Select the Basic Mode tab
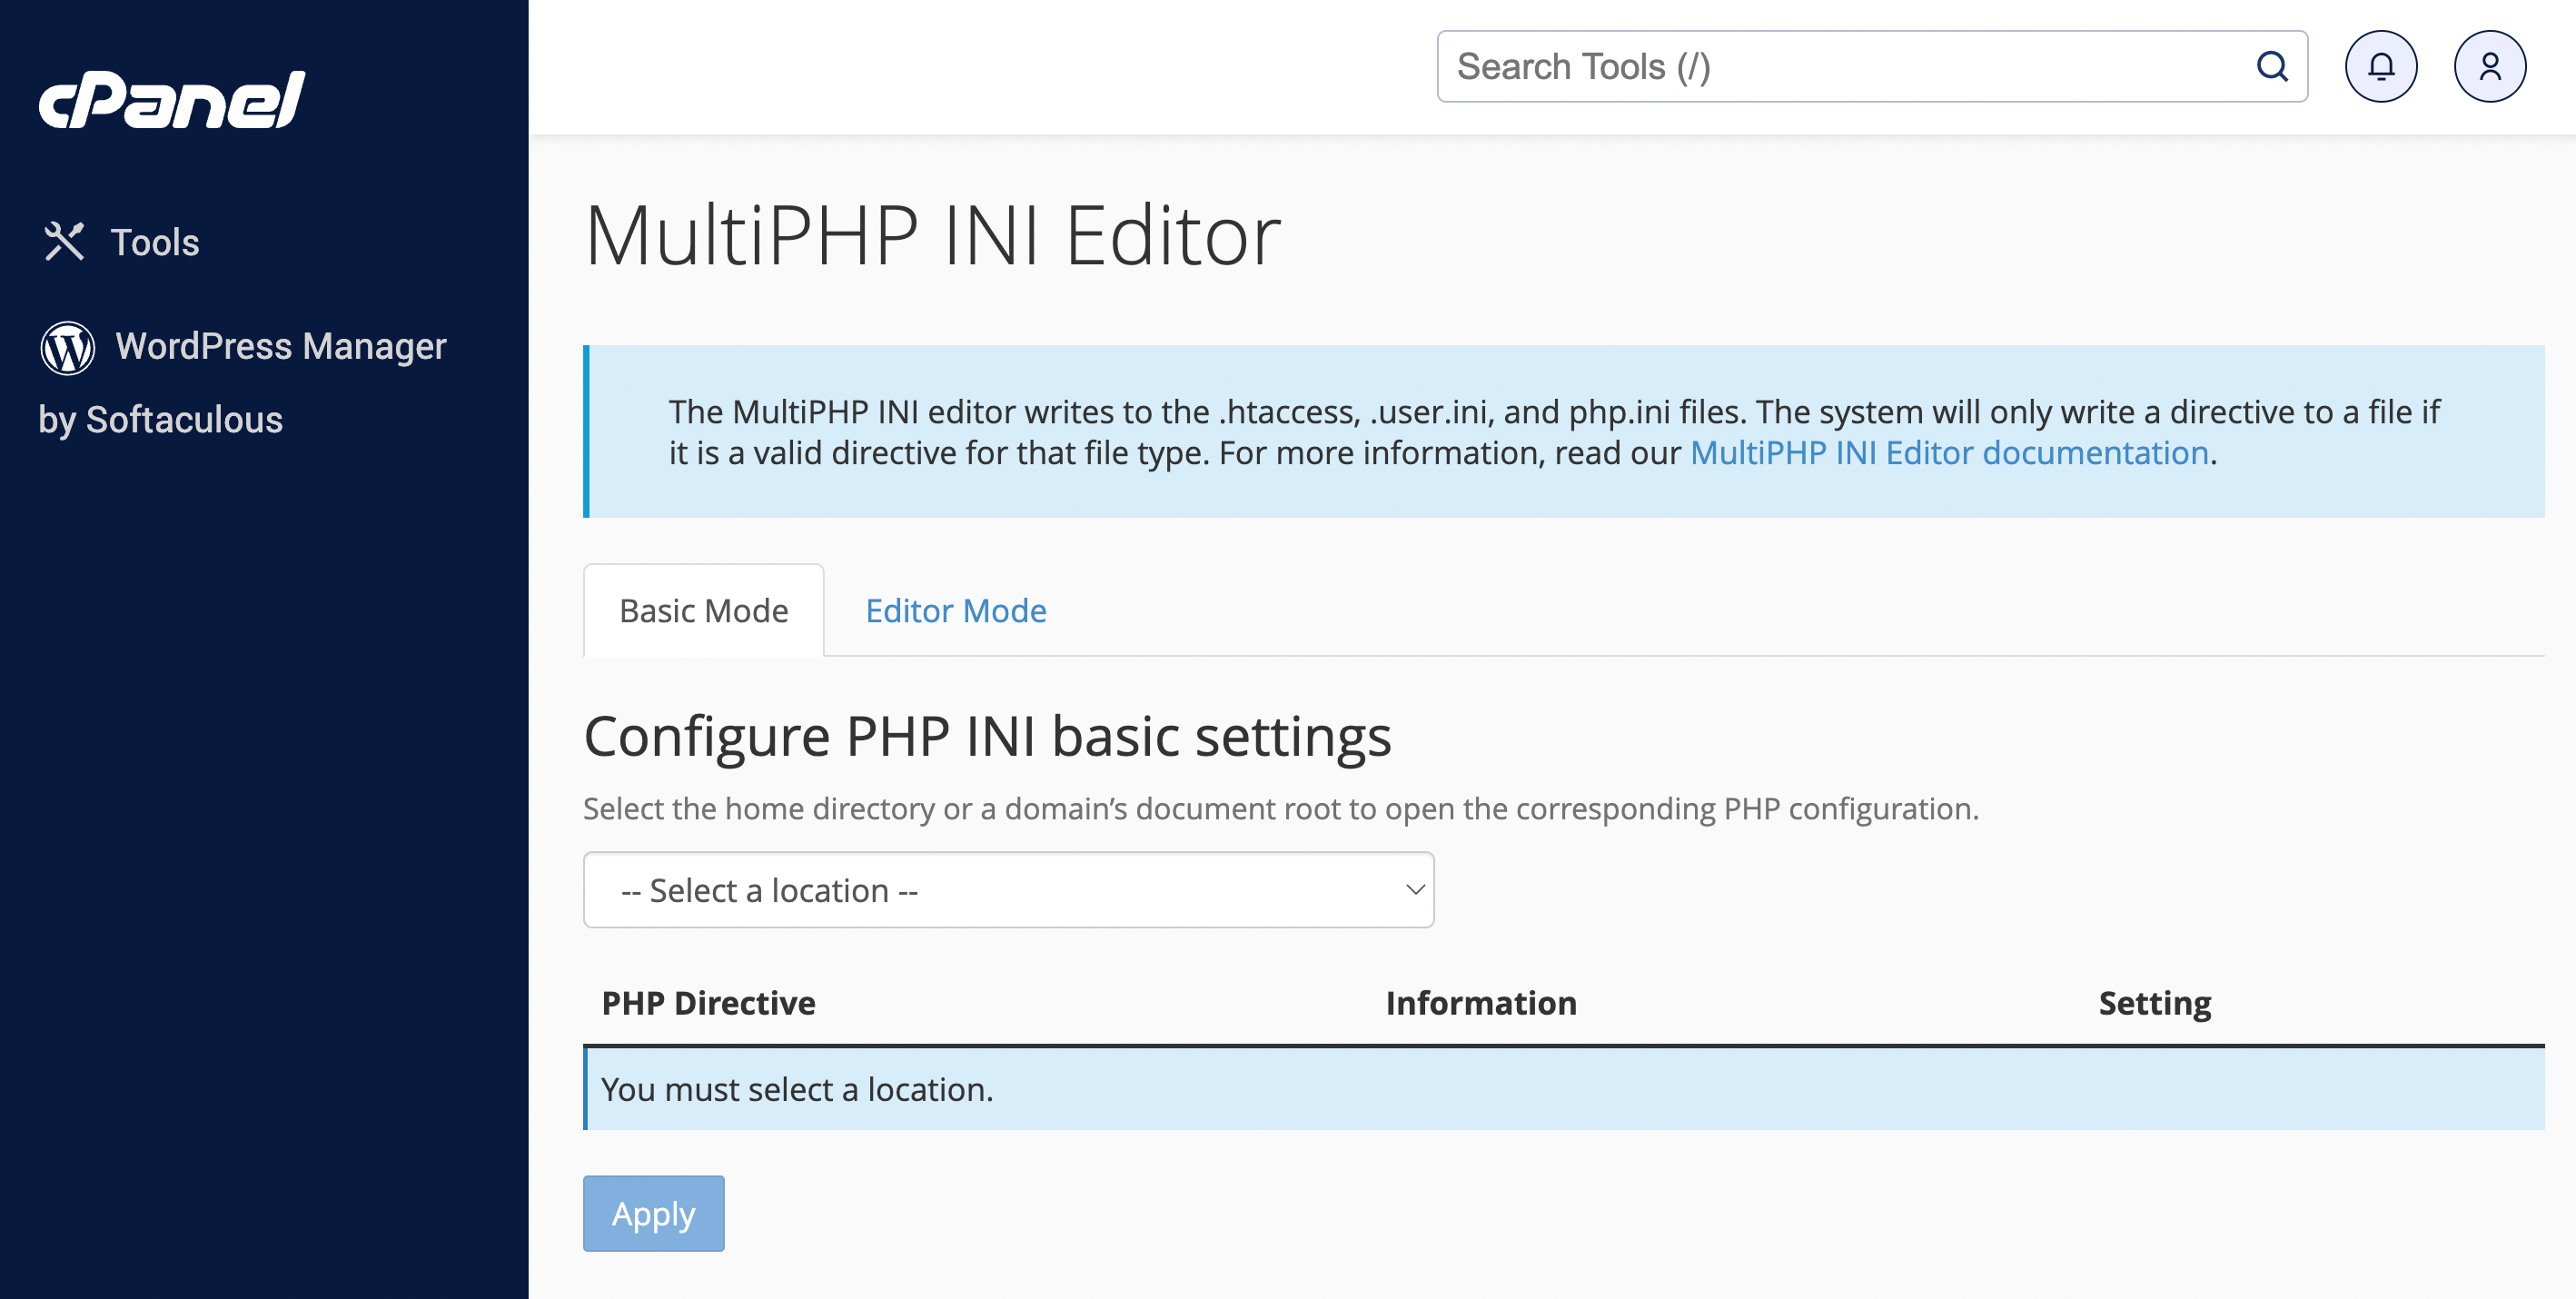Image resolution: width=2576 pixels, height=1299 pixels. click(x=703, y=610)
